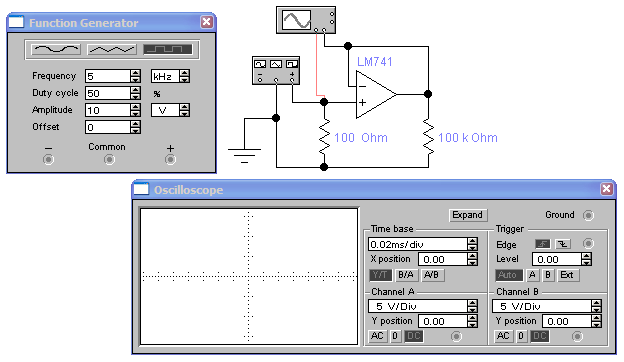Adjust Channel A Y position stepper

(472, 321)
